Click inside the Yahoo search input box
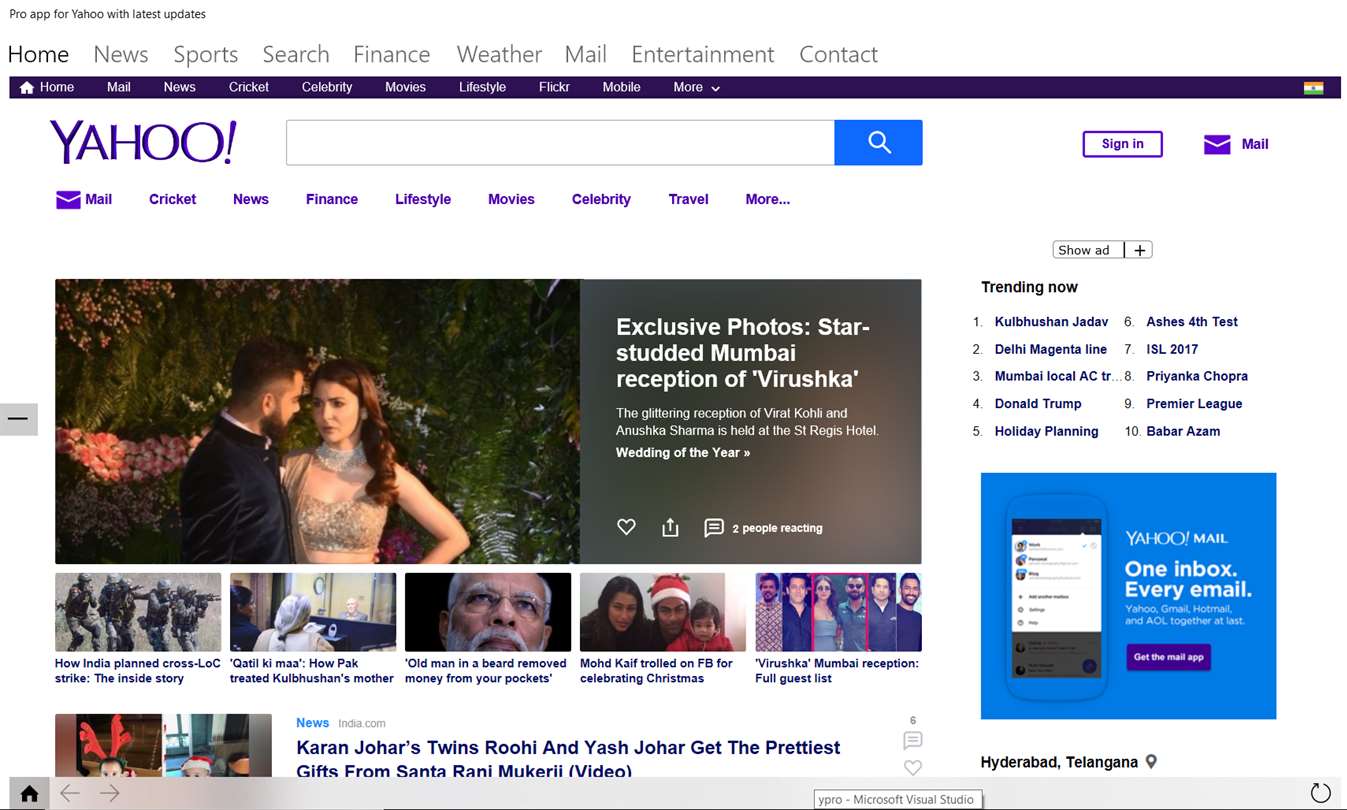Image resolution: width=1347 pixels, height=810 pixels. 560,143
